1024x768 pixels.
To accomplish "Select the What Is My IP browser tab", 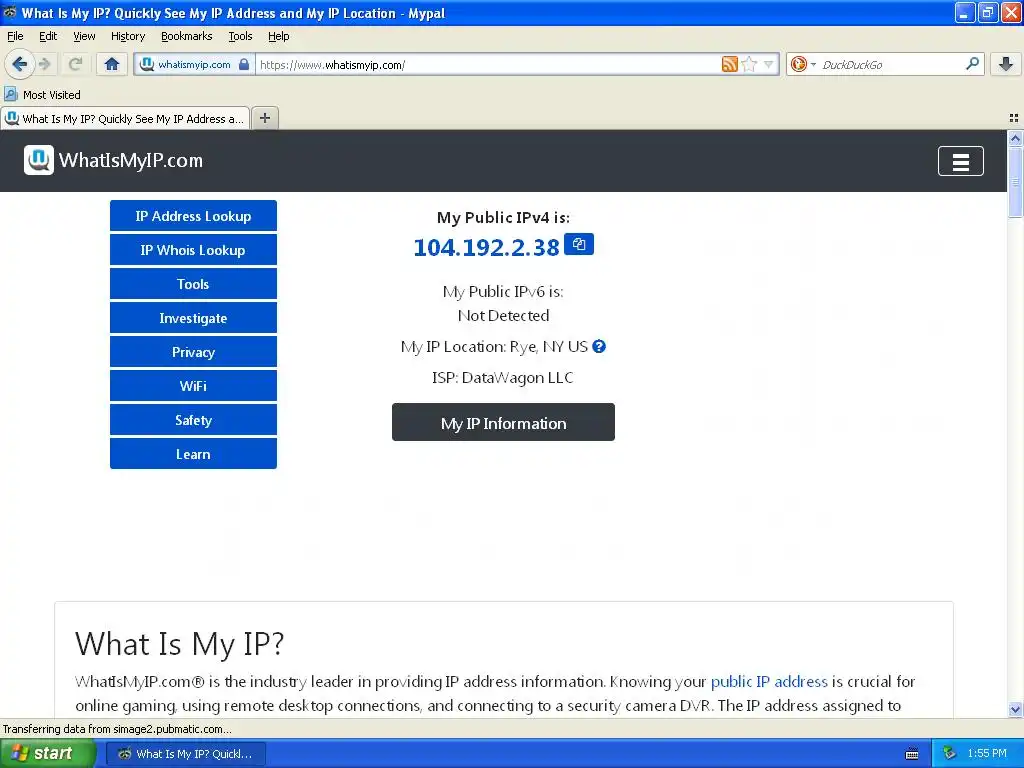I will click(x=125, y=118).
